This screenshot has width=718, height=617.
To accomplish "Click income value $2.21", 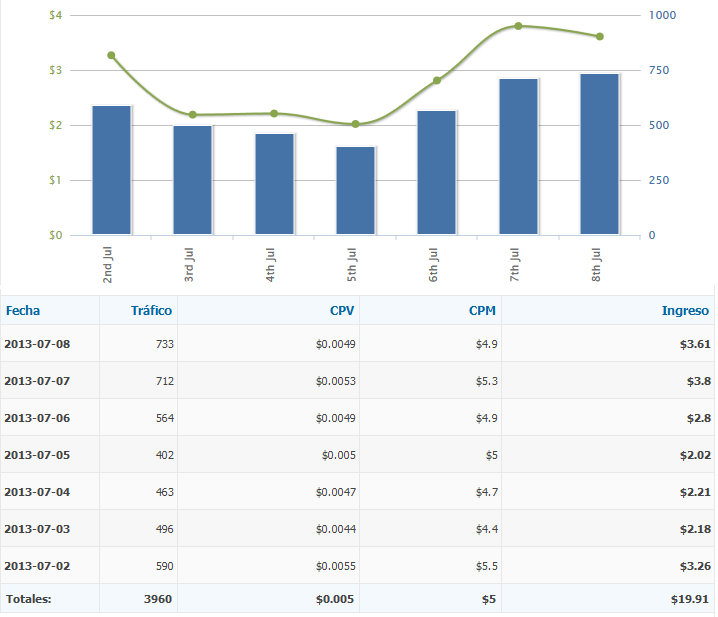I will [x=695, y=492].
